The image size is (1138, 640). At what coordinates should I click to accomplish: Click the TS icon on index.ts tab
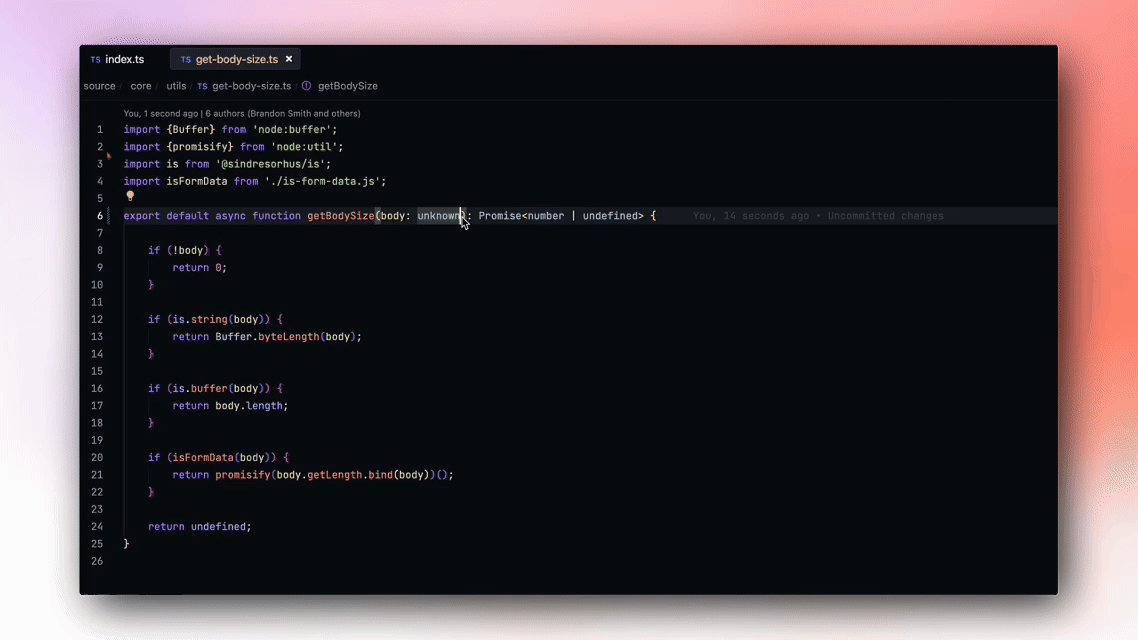(x=95, y=60)
